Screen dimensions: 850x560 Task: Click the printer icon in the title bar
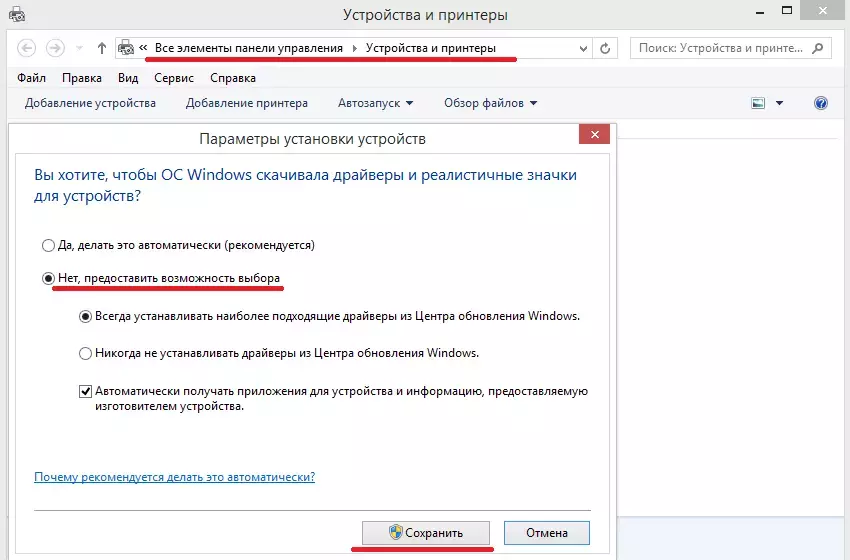pos(17,15)
